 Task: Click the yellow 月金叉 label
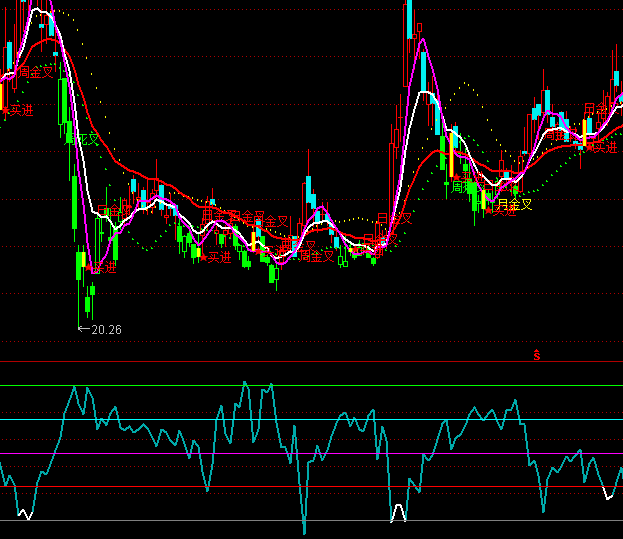[514, 204]
